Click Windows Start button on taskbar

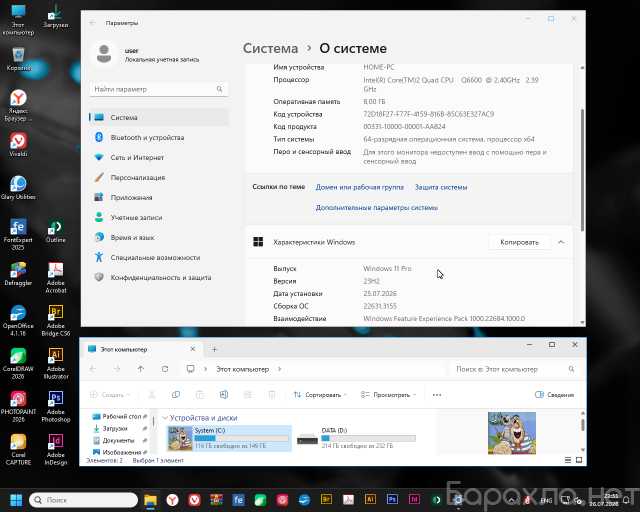pos(16,500)
